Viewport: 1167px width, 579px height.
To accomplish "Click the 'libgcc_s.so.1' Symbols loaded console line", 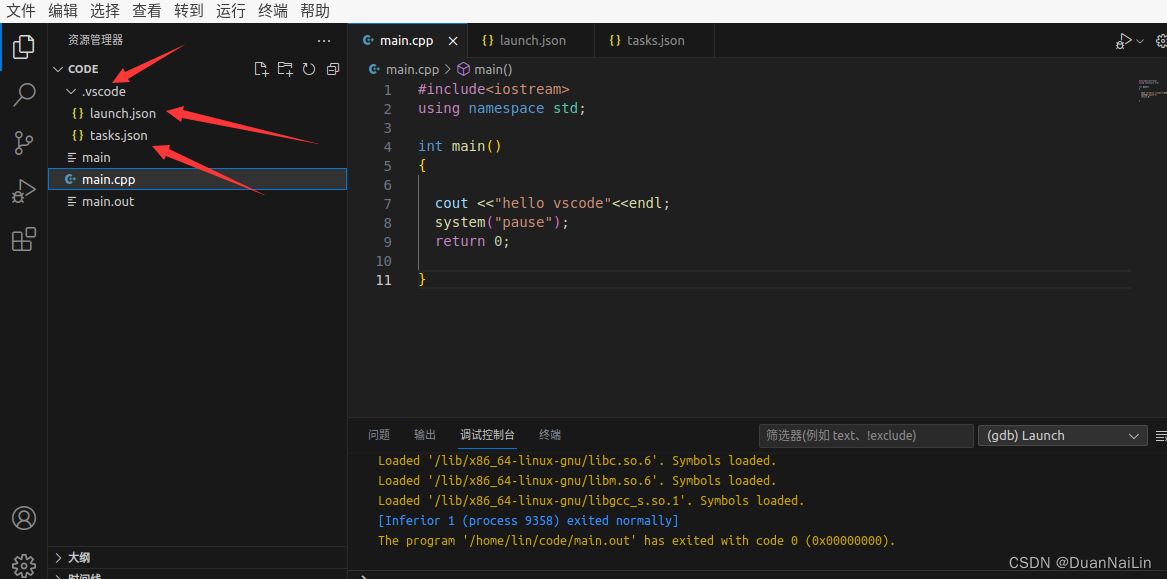I will 591,501.
